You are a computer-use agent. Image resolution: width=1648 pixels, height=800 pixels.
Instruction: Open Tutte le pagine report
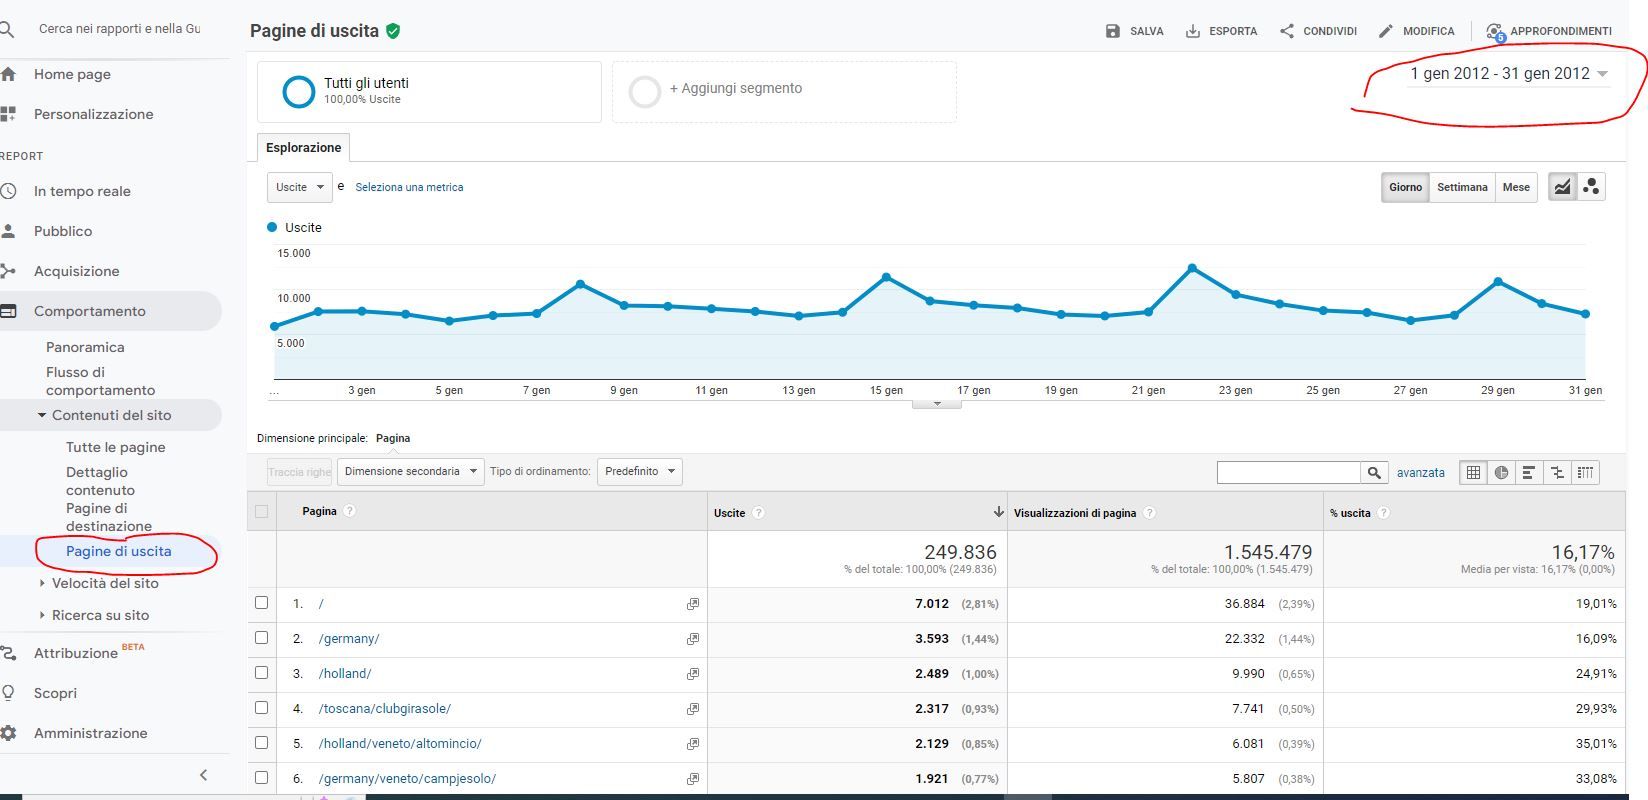pyautogui.click(x=116, y=447)
